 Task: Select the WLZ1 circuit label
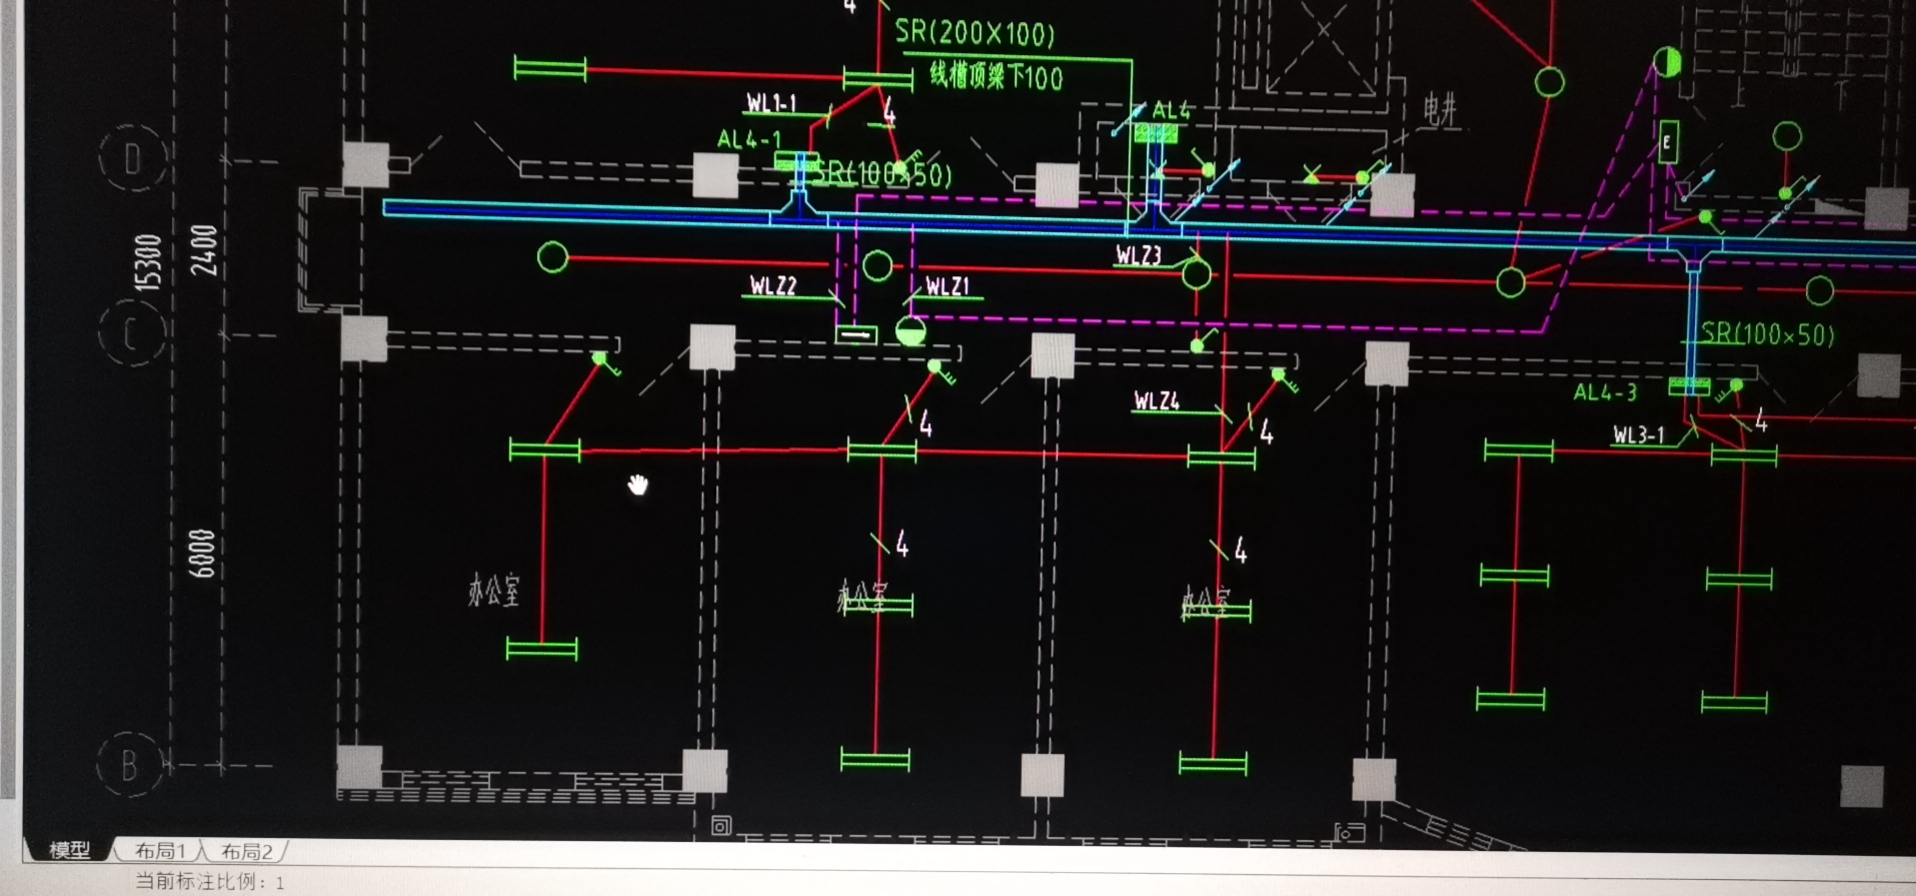[947, 287]
